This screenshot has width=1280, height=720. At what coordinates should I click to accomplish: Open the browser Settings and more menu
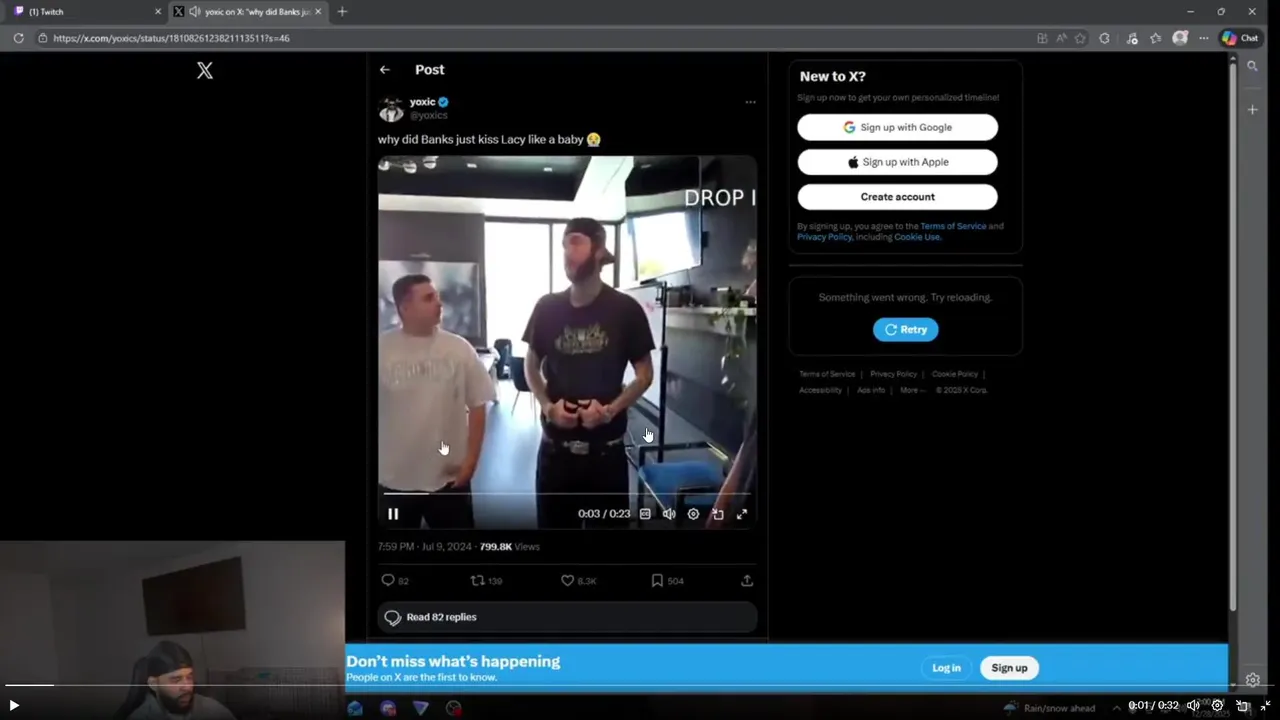point(1204,38)
